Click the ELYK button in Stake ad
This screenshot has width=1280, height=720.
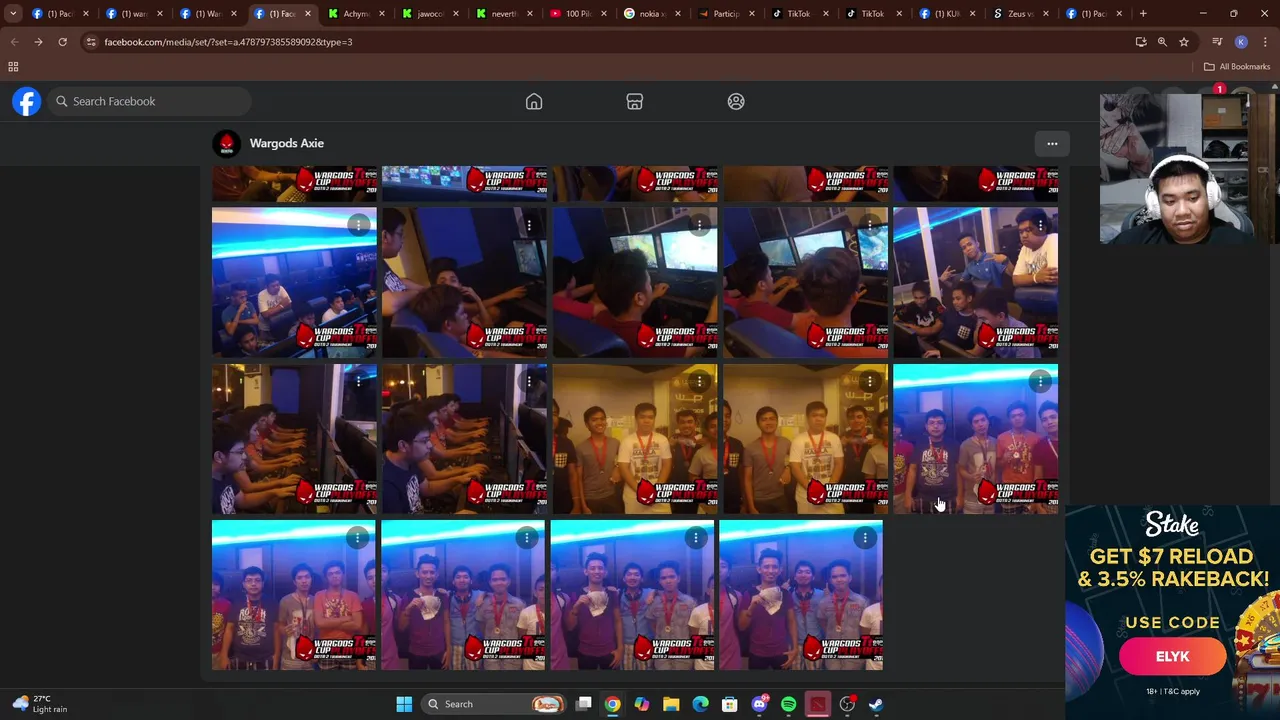pyautogui.click(x=1172, y=657)
